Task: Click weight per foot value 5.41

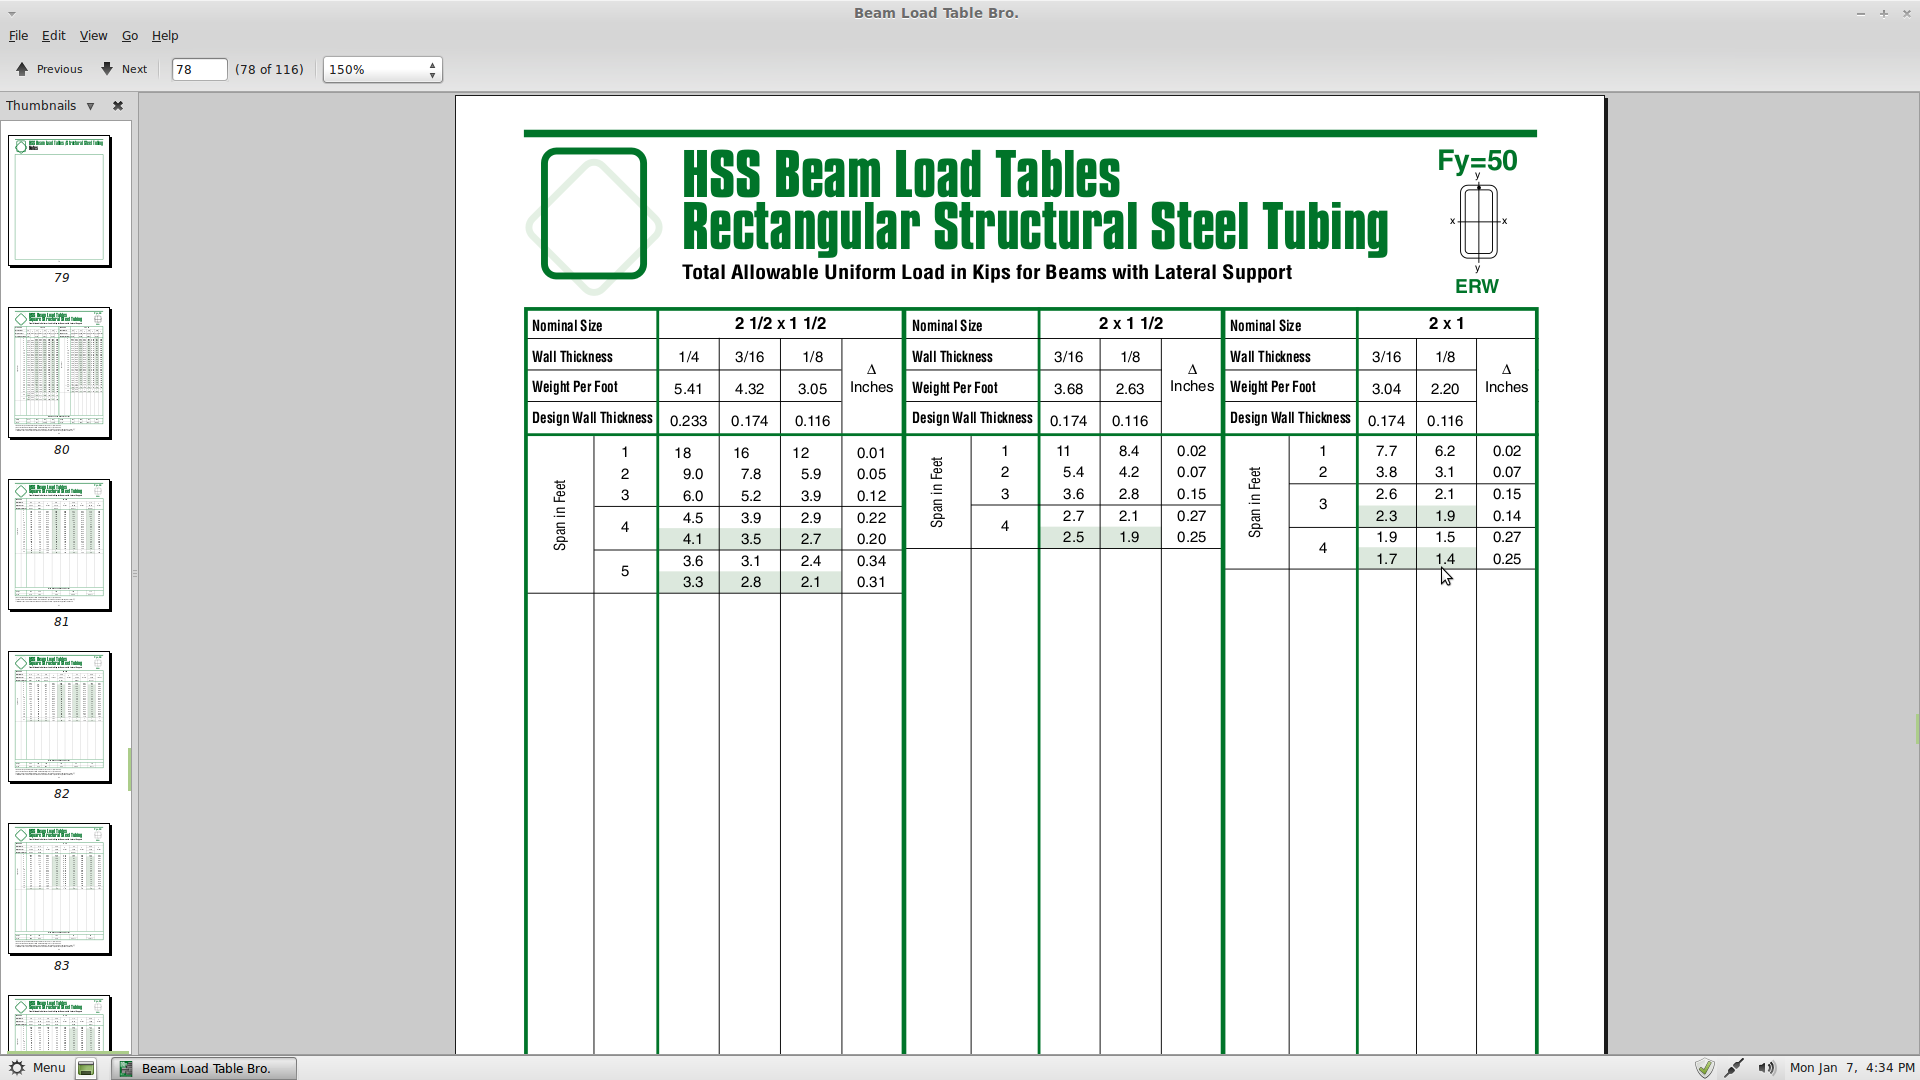Action: [688, 389]
